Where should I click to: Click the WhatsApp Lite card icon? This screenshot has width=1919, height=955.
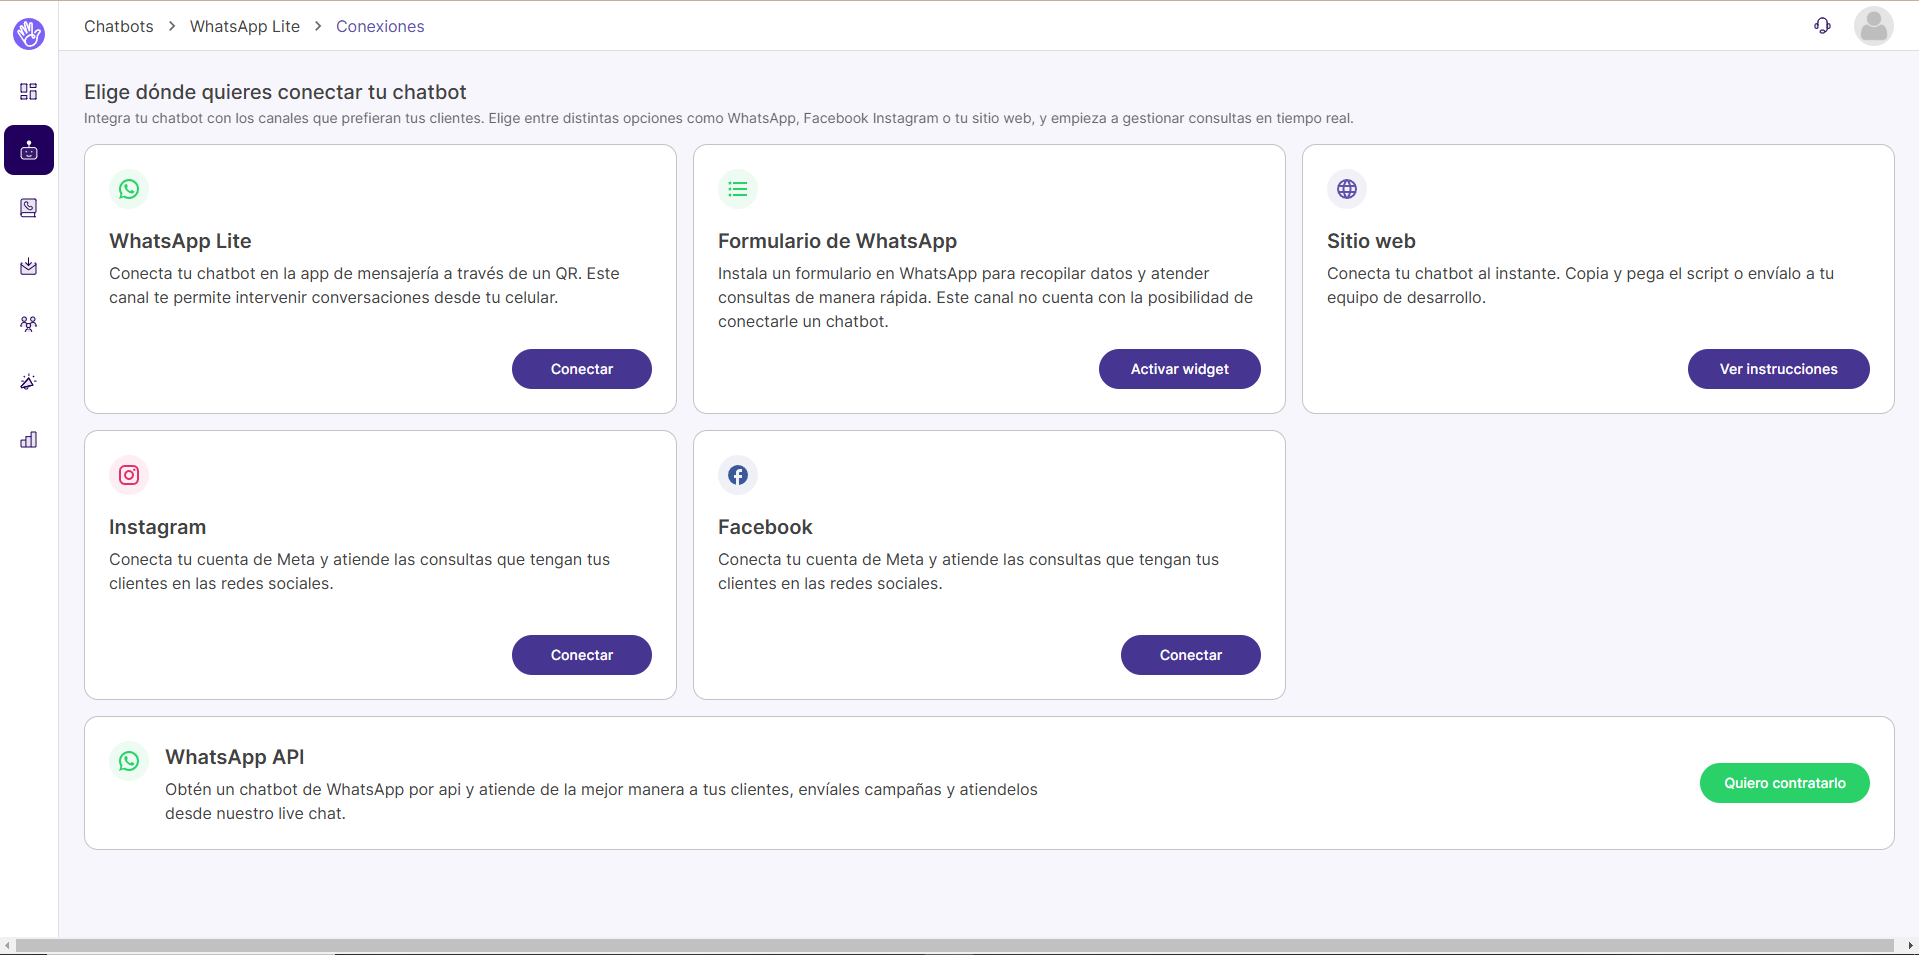coord(129,189)
